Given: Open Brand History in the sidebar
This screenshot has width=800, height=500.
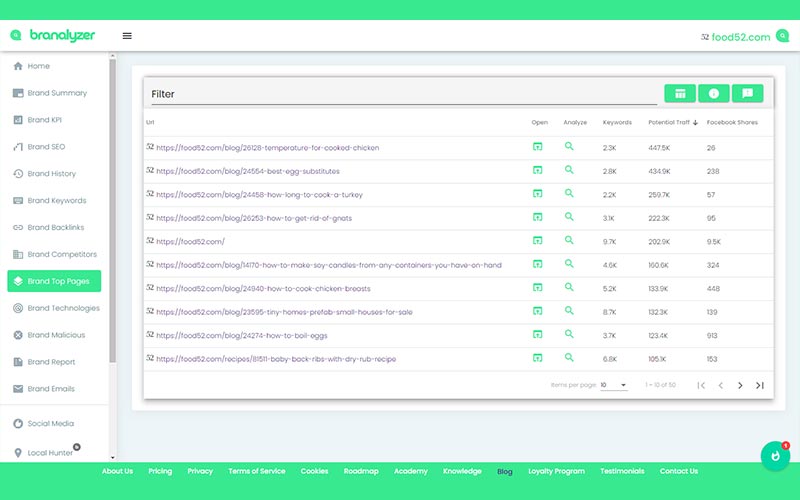Looking at the screenshot, I should coord(44,173).
